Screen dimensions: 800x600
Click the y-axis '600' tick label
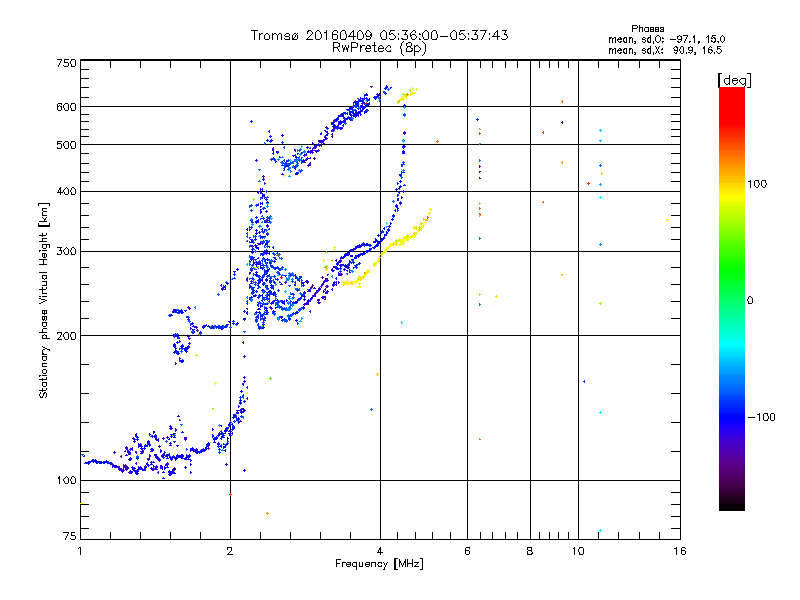[x=66, y=107]
